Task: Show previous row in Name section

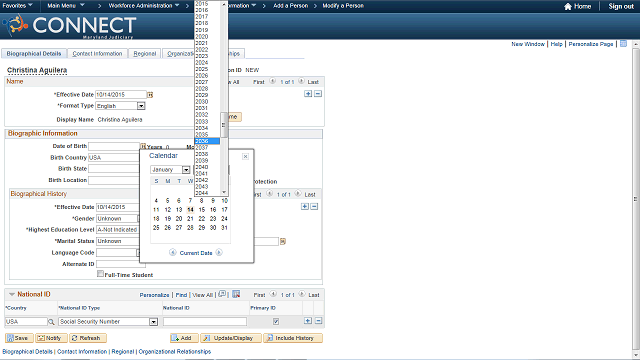Action: (x=273, y=81)
